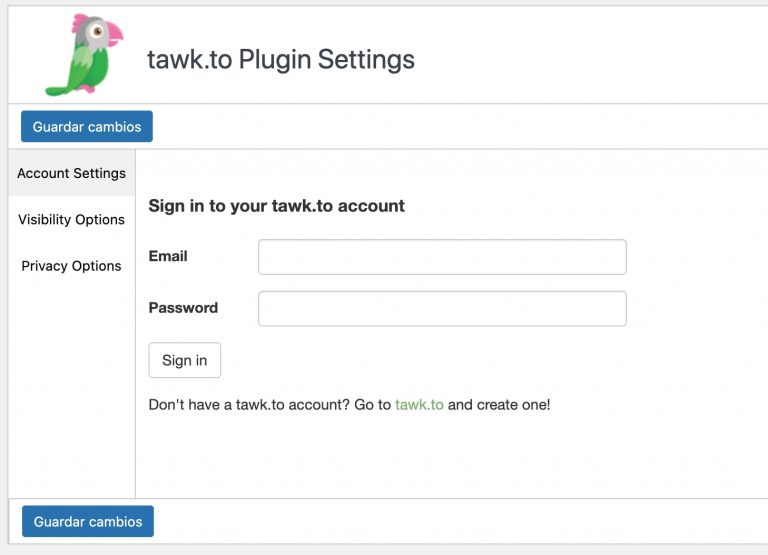Focus the Email input field
Viewport: 768px width, 555px height.
tap(442, 257)
